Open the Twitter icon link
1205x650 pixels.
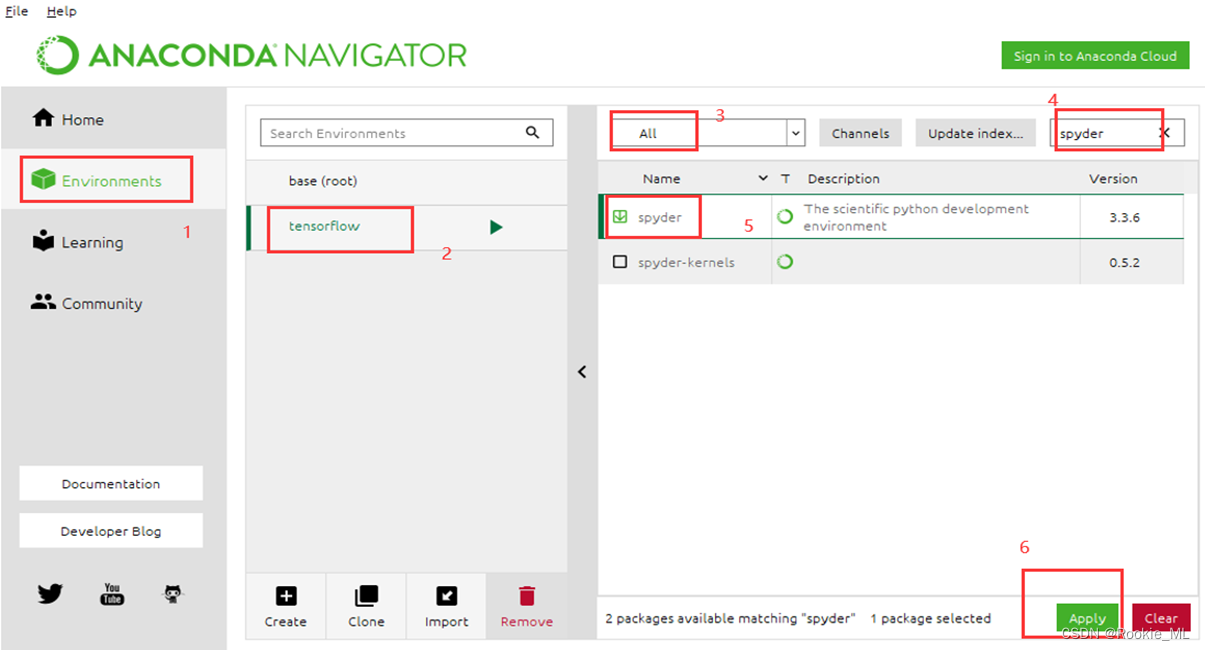pyautogui.click(x=50, y=594)
